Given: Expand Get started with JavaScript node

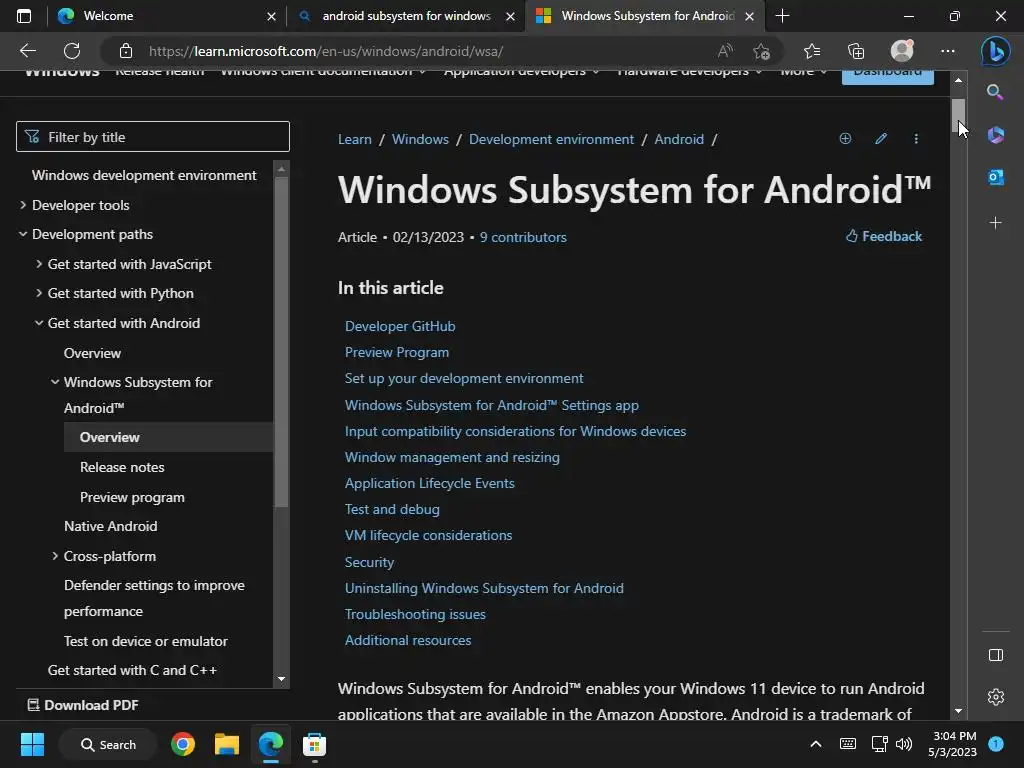Looking at the screenshot, I should click(39, 264).
